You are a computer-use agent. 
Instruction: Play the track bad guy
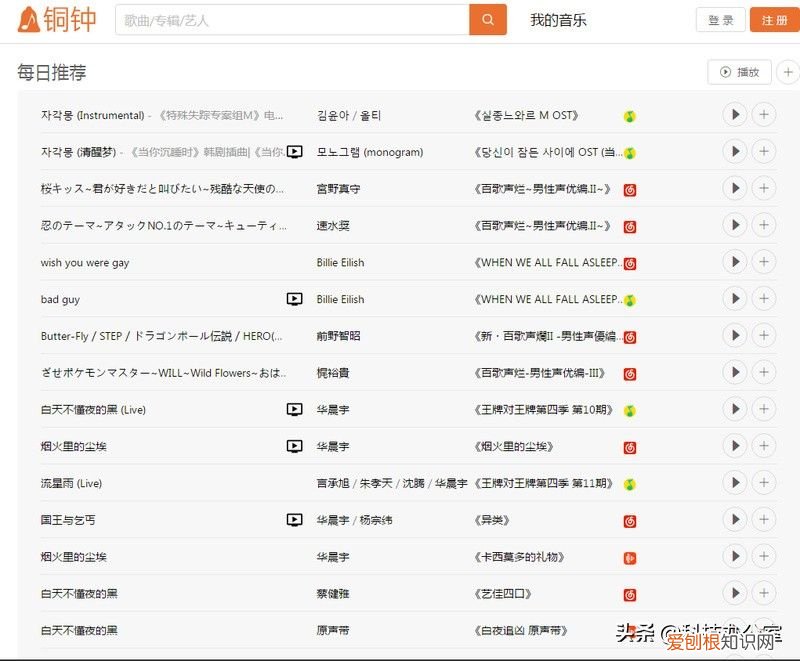[736, 299]
